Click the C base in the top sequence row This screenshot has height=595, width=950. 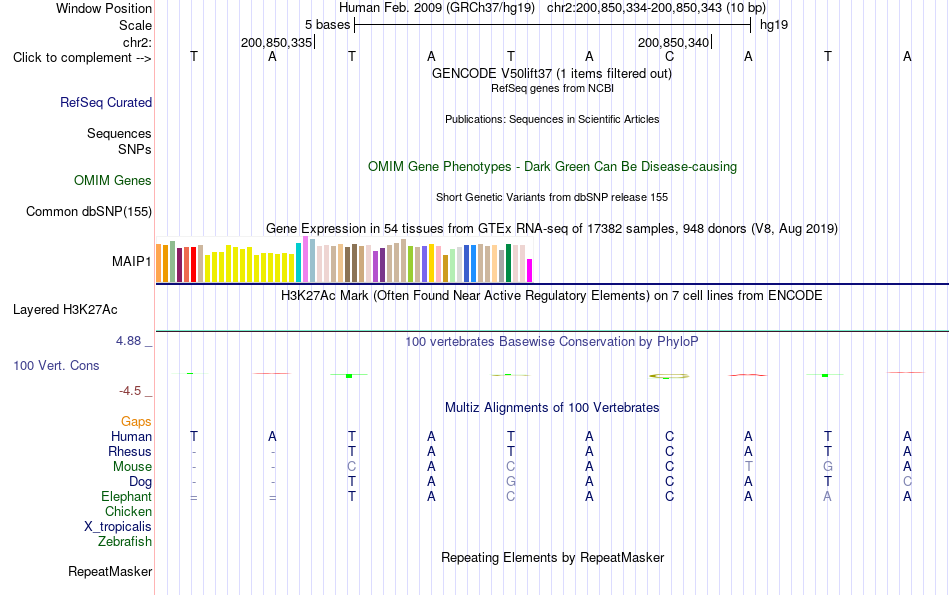(669, 56)
